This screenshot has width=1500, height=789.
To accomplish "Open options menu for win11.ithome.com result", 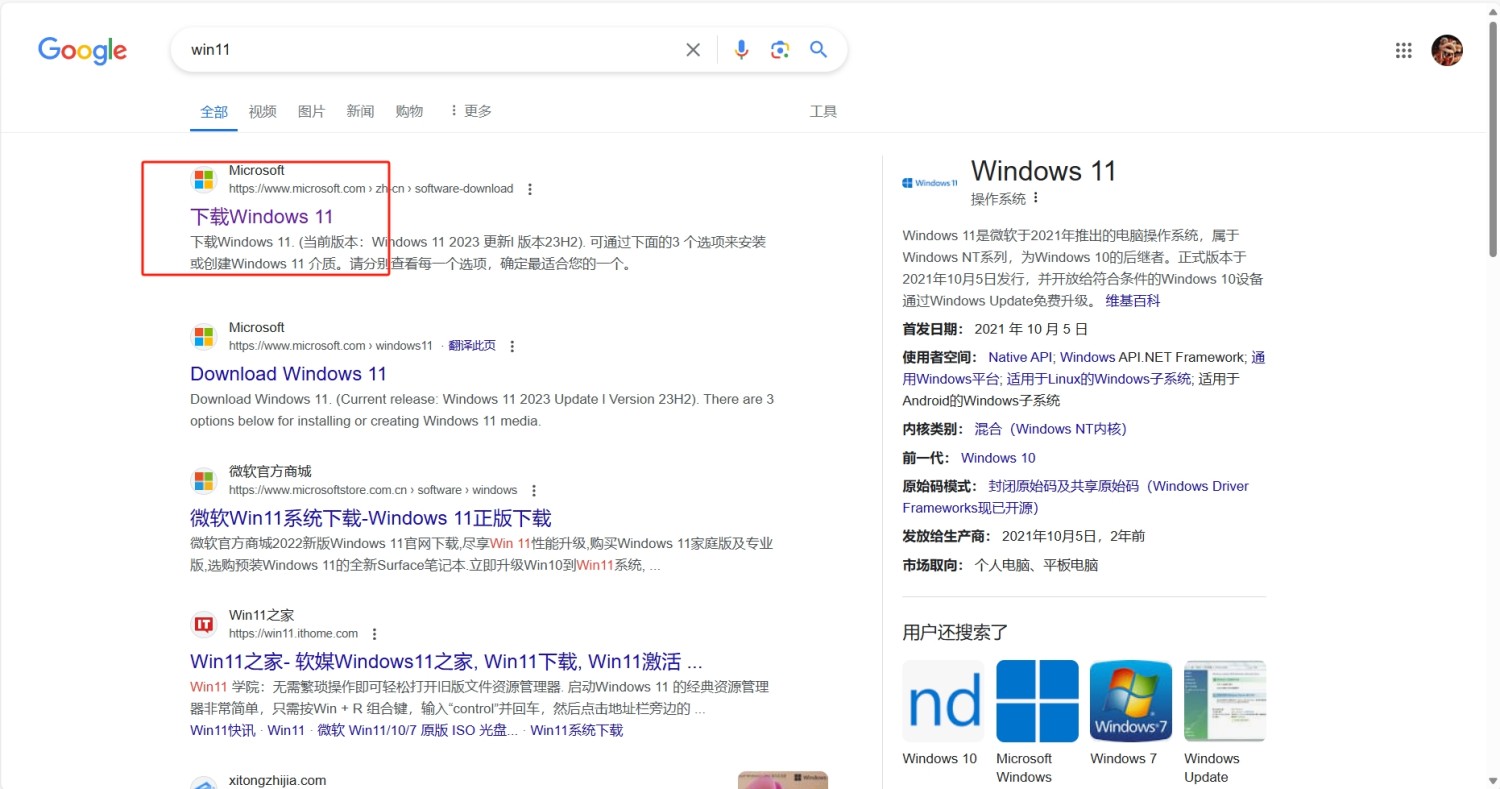I will pos(375,634).
